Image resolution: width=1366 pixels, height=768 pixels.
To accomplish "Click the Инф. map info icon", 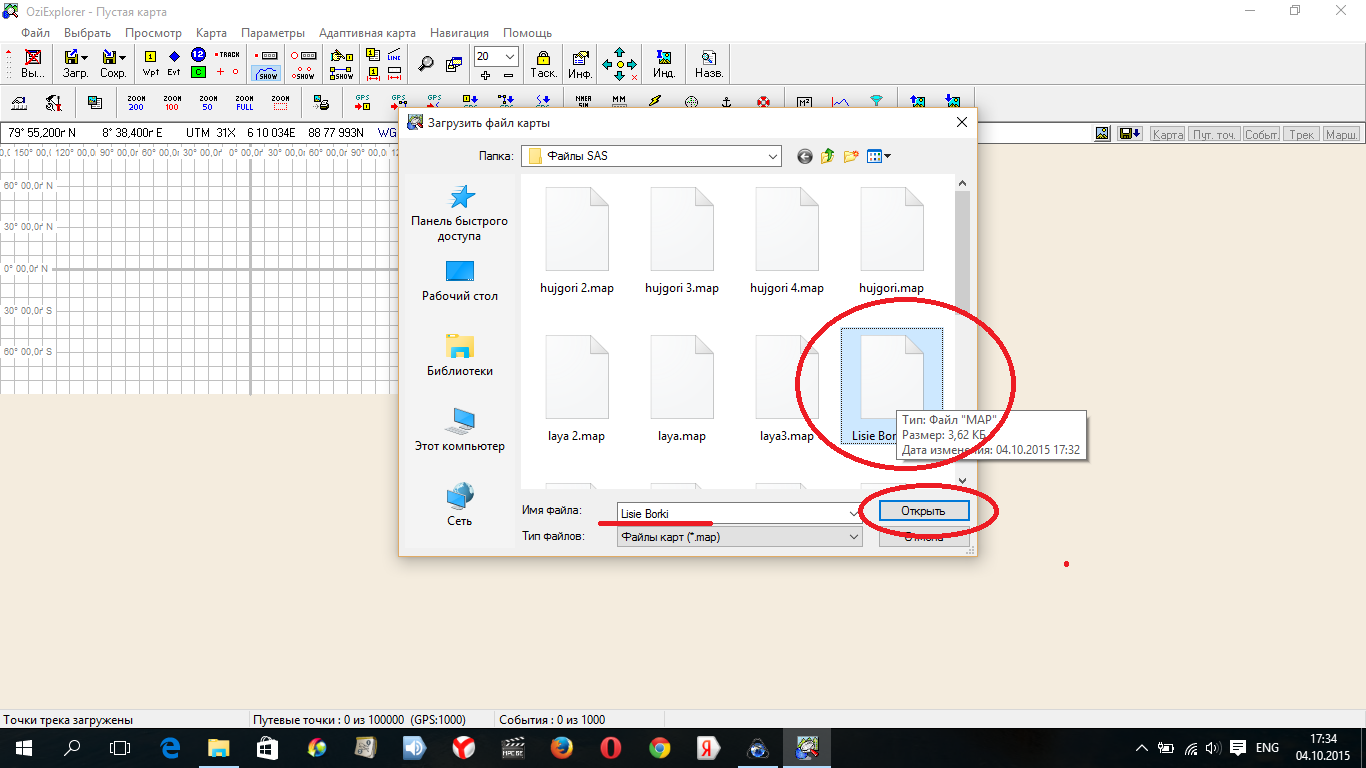I will (580, 64).
